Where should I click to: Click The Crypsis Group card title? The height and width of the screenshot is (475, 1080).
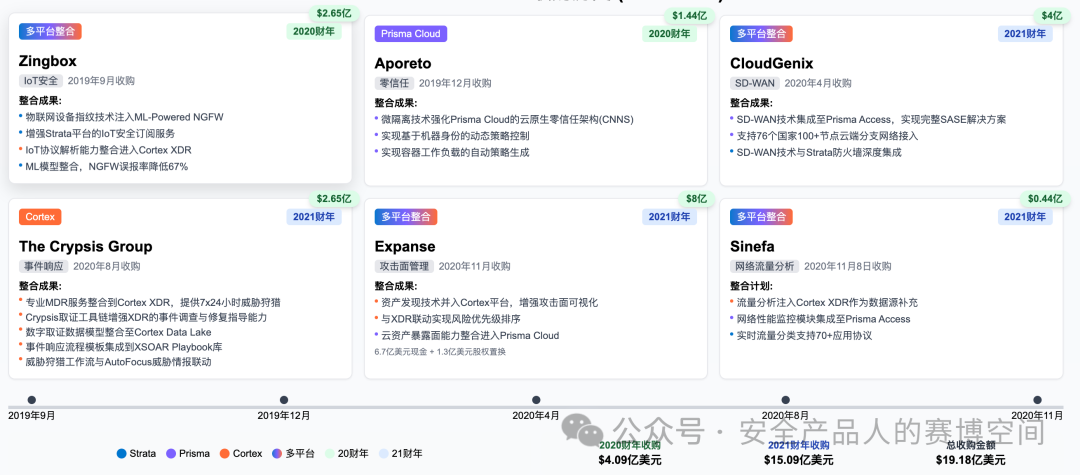[x=86, y=246]
